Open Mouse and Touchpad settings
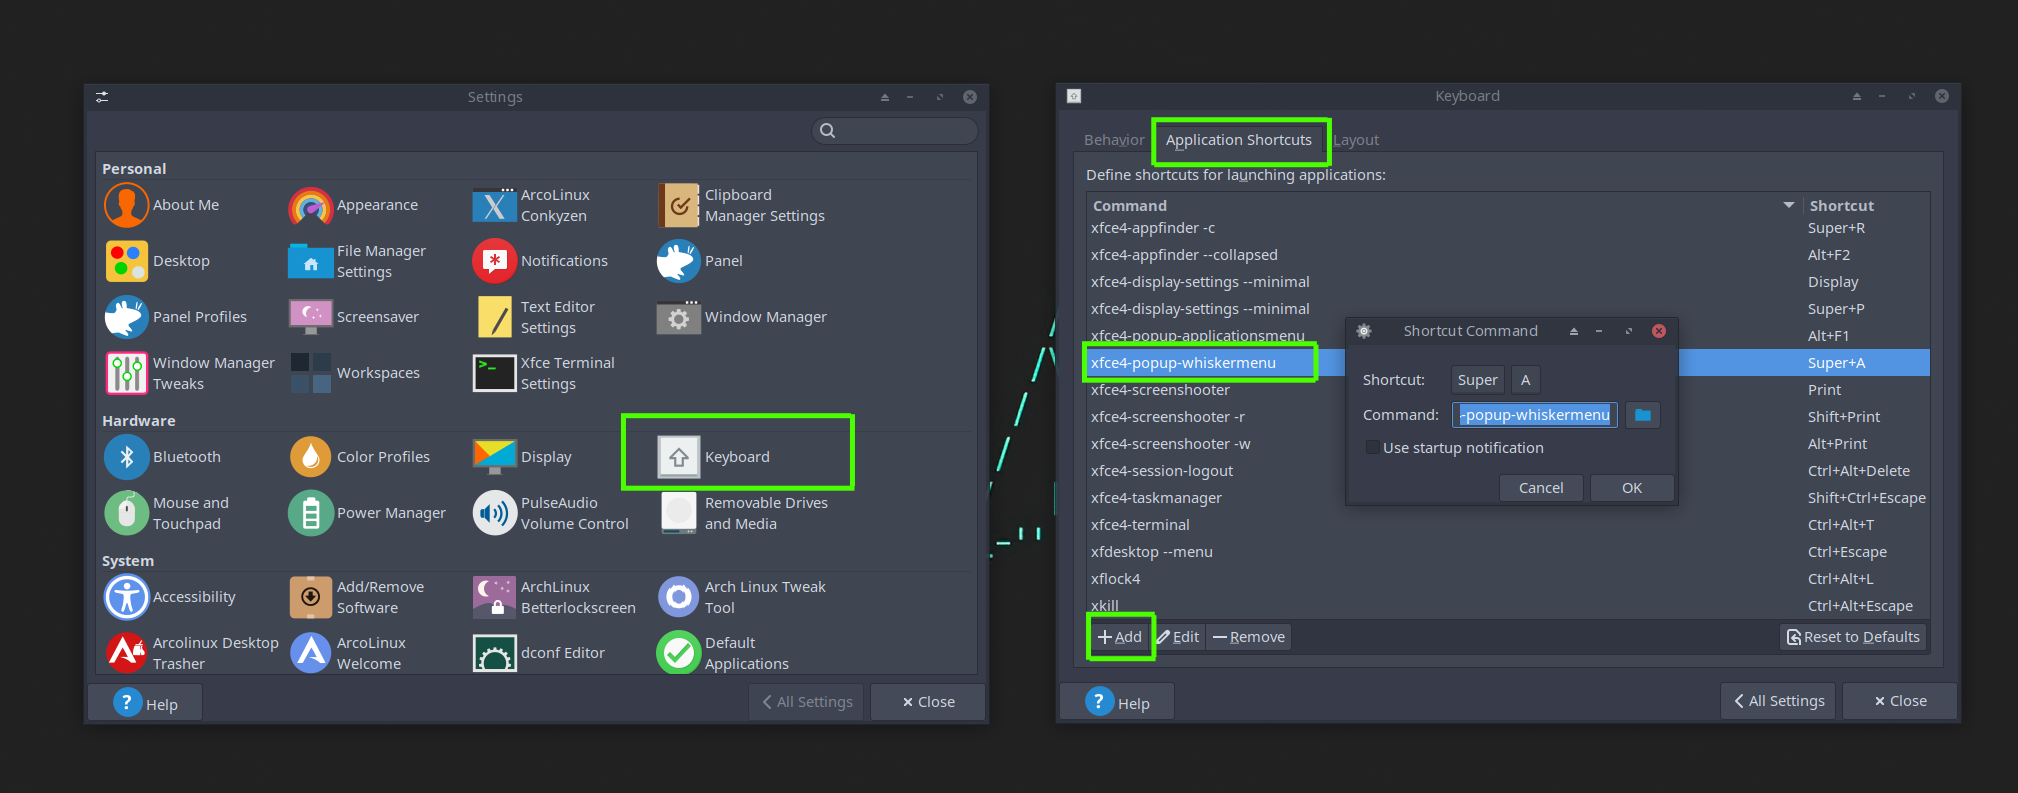 coord(167,513)
